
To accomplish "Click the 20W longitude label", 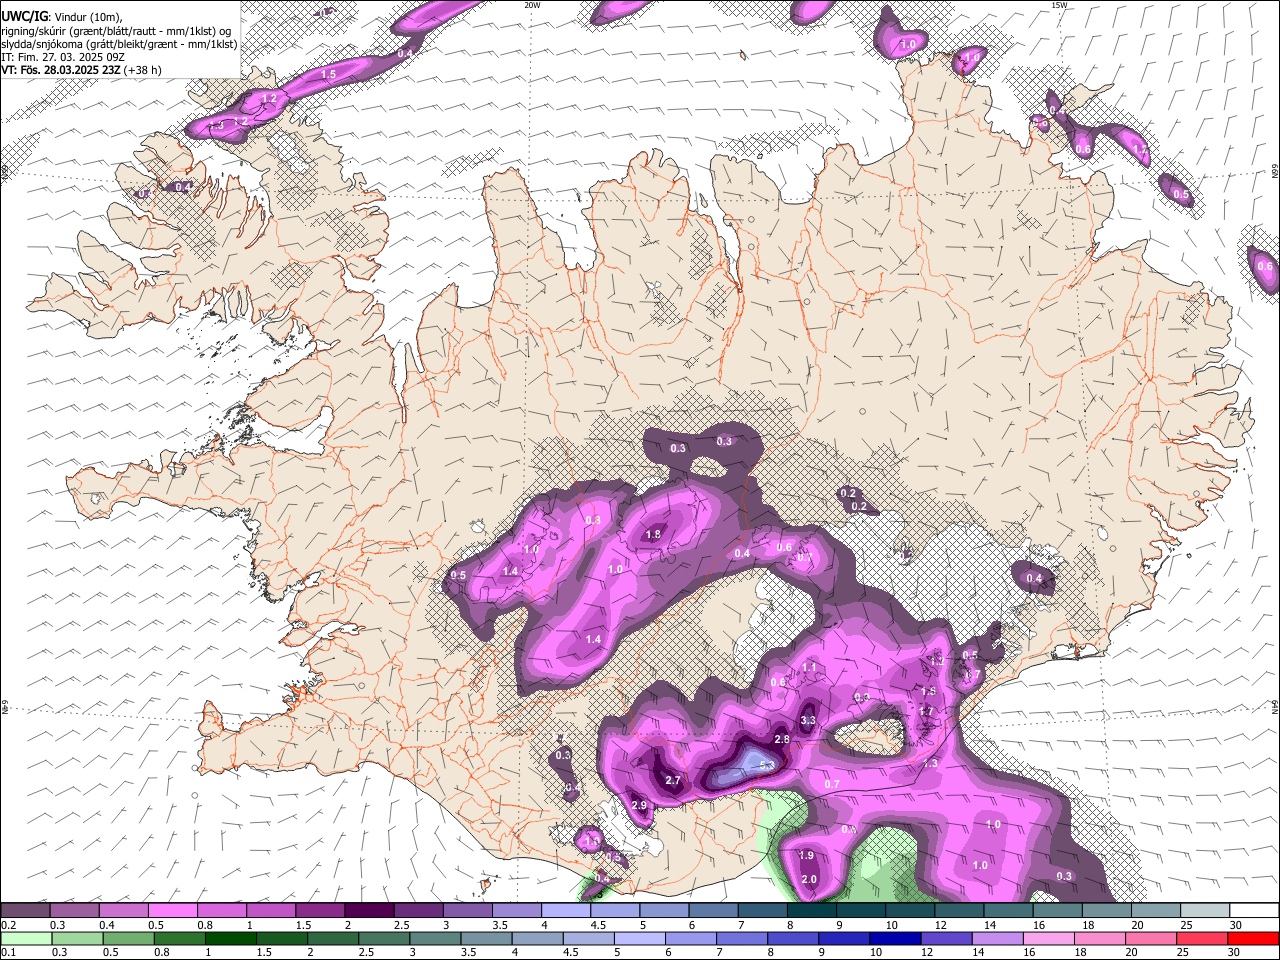I will [533, 5].
